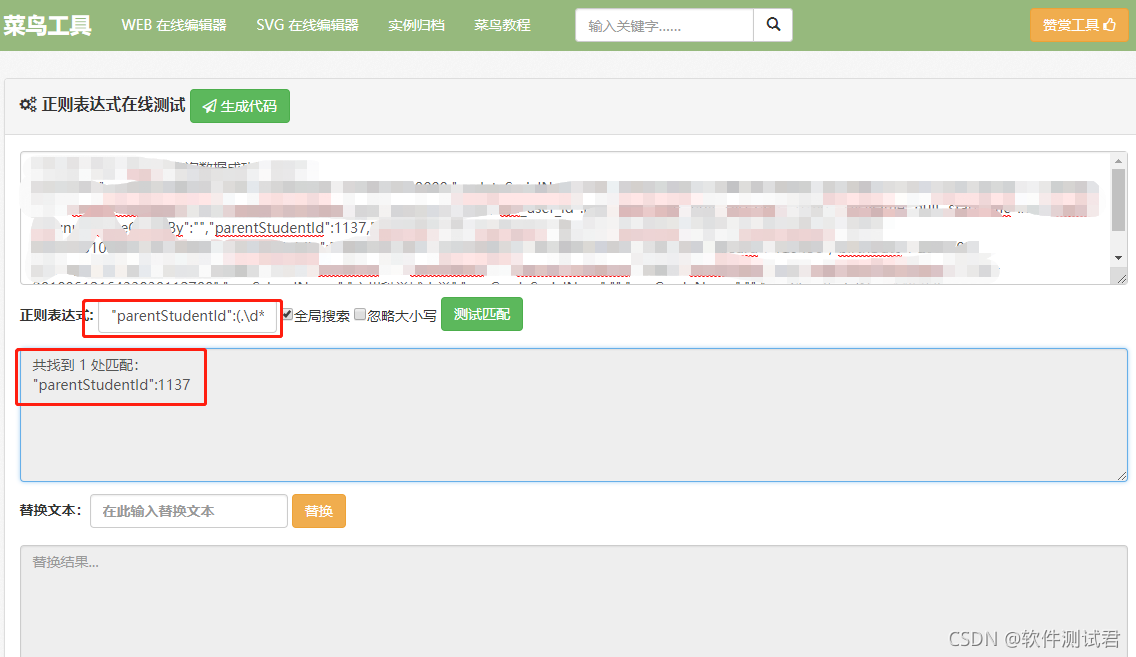Screen dimensions: 1136x657
Task: Click the 菜鸟工具 site logo
Action: pos(47,25)
